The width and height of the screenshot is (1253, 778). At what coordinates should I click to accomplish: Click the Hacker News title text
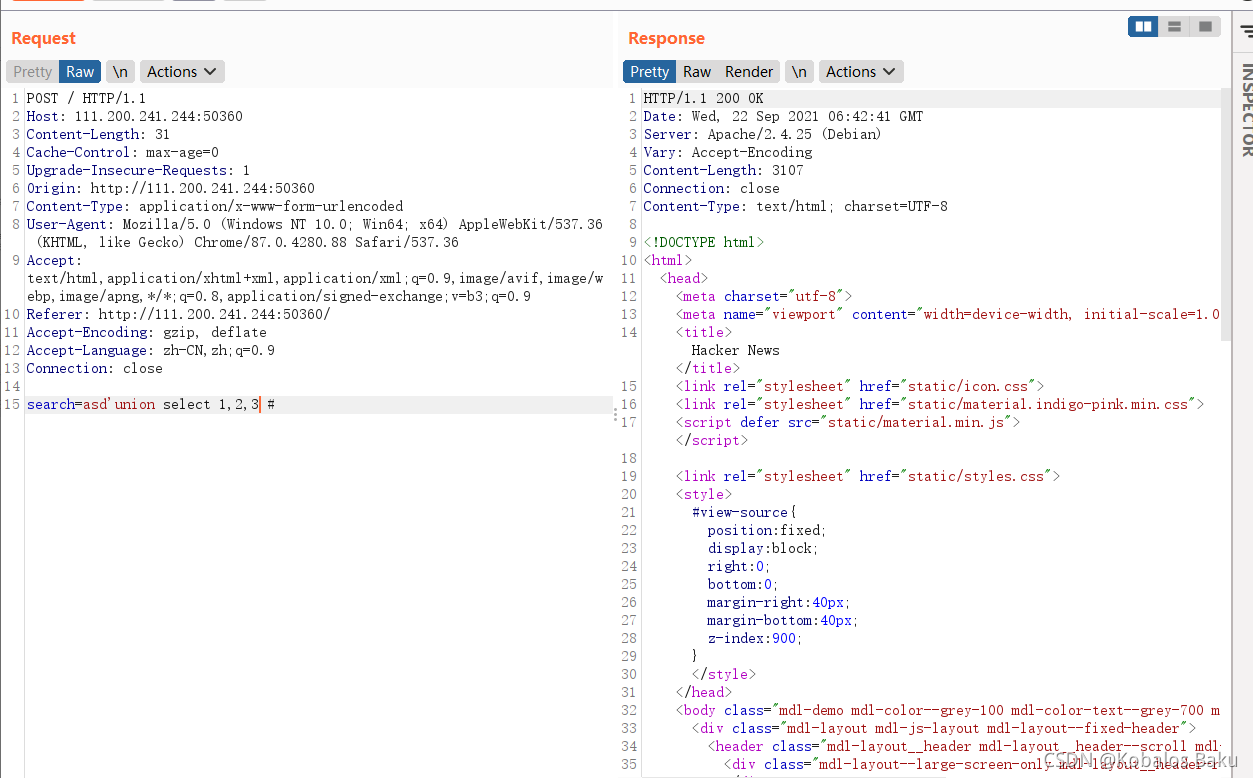(735, 350)
